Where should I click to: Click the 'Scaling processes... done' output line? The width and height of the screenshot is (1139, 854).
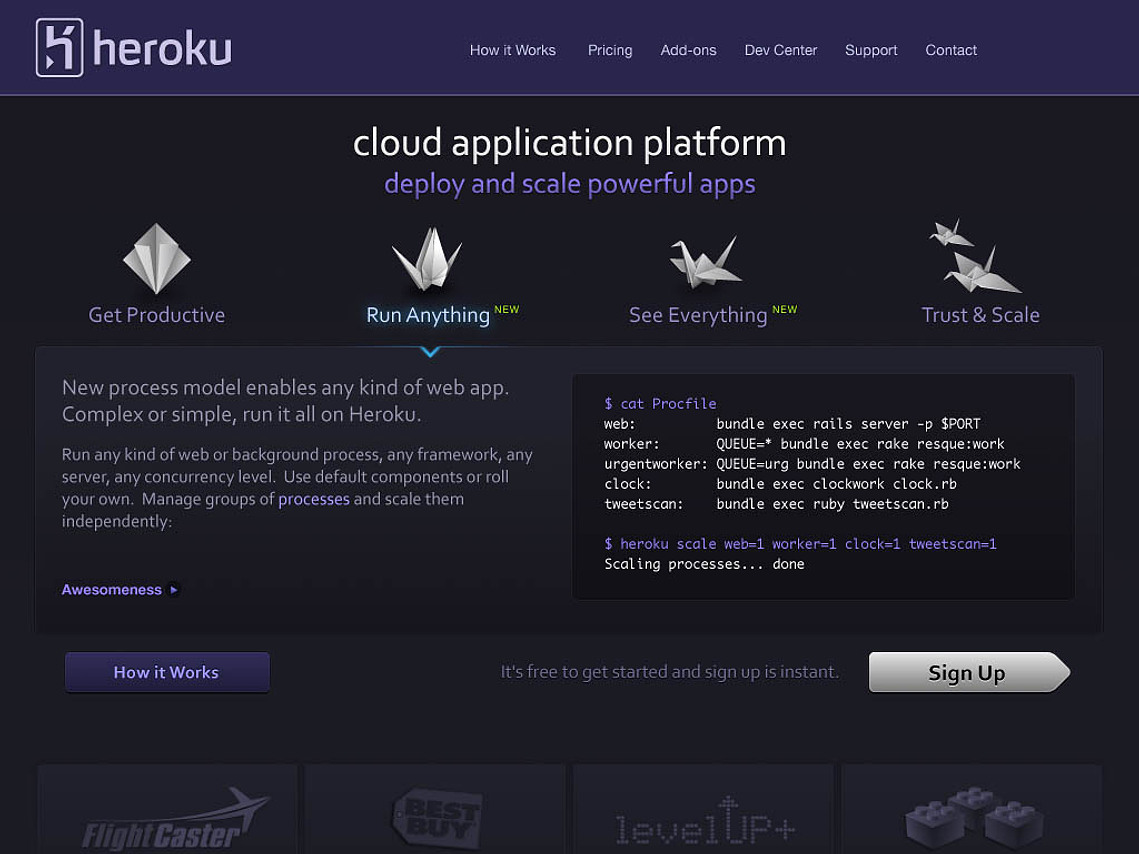[705, 564]
